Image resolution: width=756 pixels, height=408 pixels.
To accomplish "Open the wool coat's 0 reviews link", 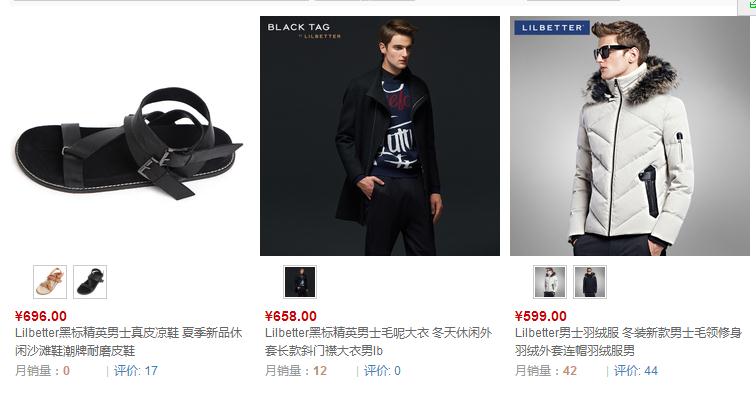I will click(382, 371).
